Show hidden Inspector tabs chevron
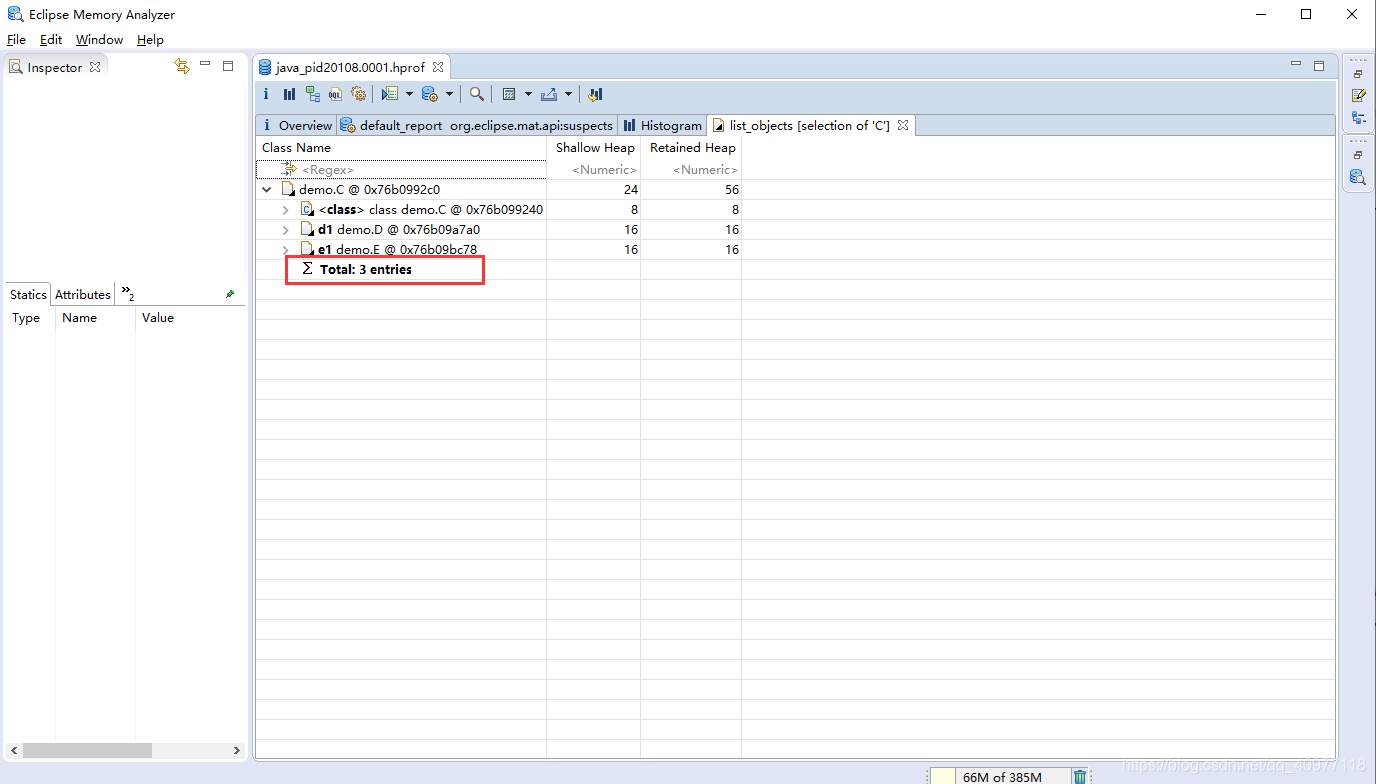This screenshot has width=1376, height=784. click(x=128, y=293)
